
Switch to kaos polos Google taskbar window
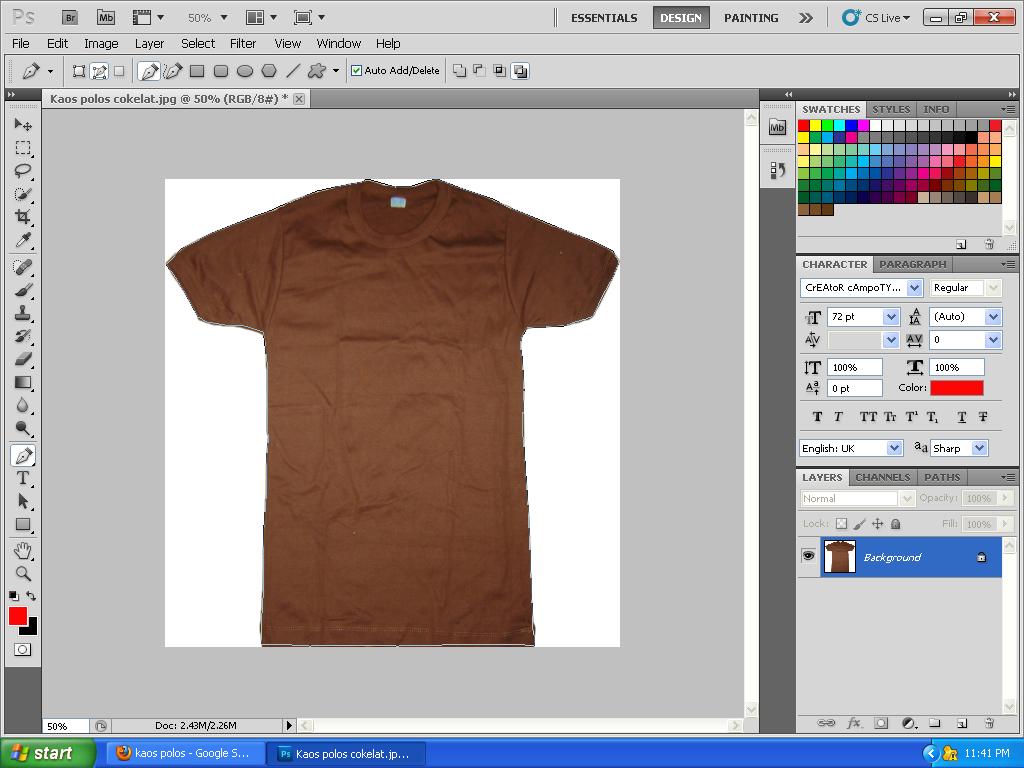[x=185, y=753]
